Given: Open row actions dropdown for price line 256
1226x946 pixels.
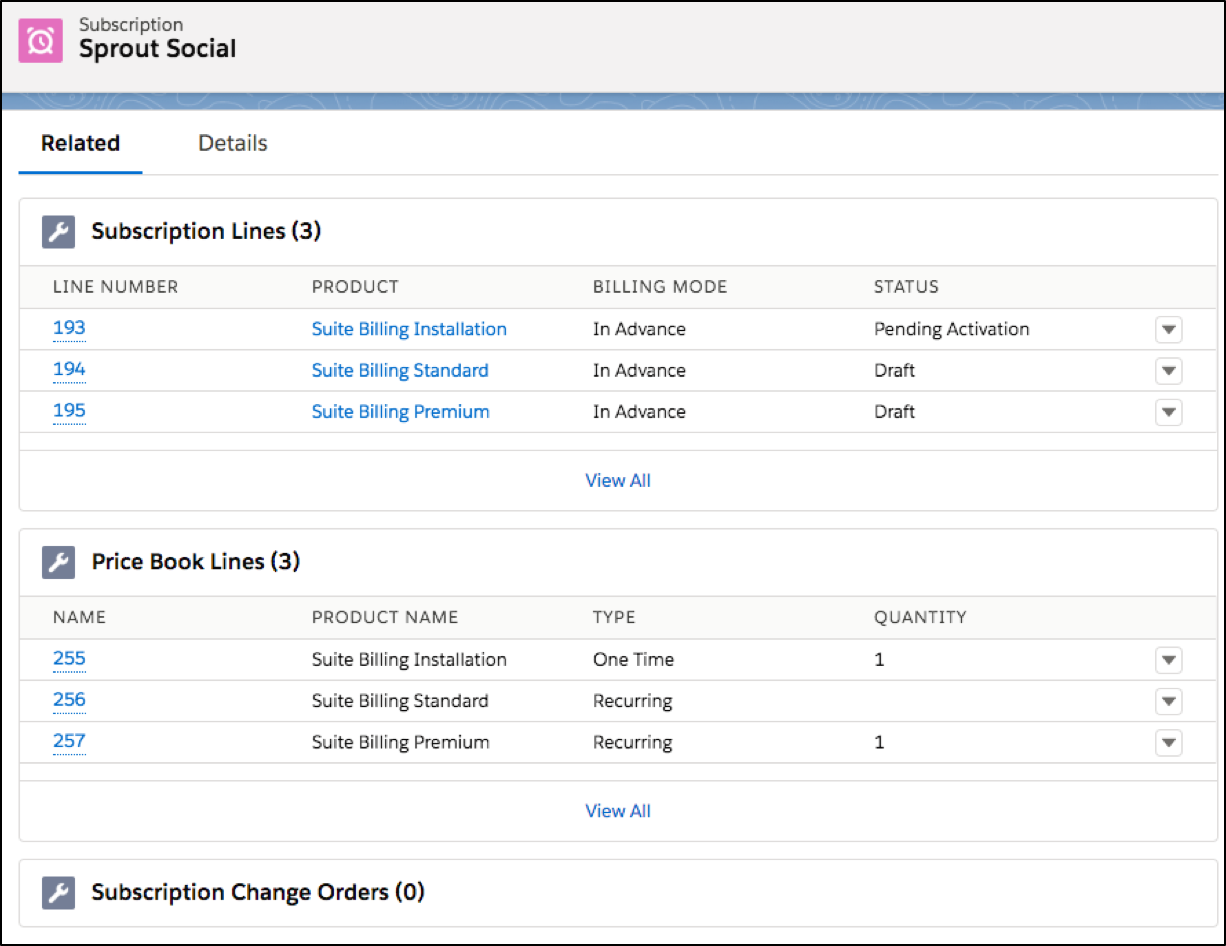Looking at the screenshot, I should 1168,701.
